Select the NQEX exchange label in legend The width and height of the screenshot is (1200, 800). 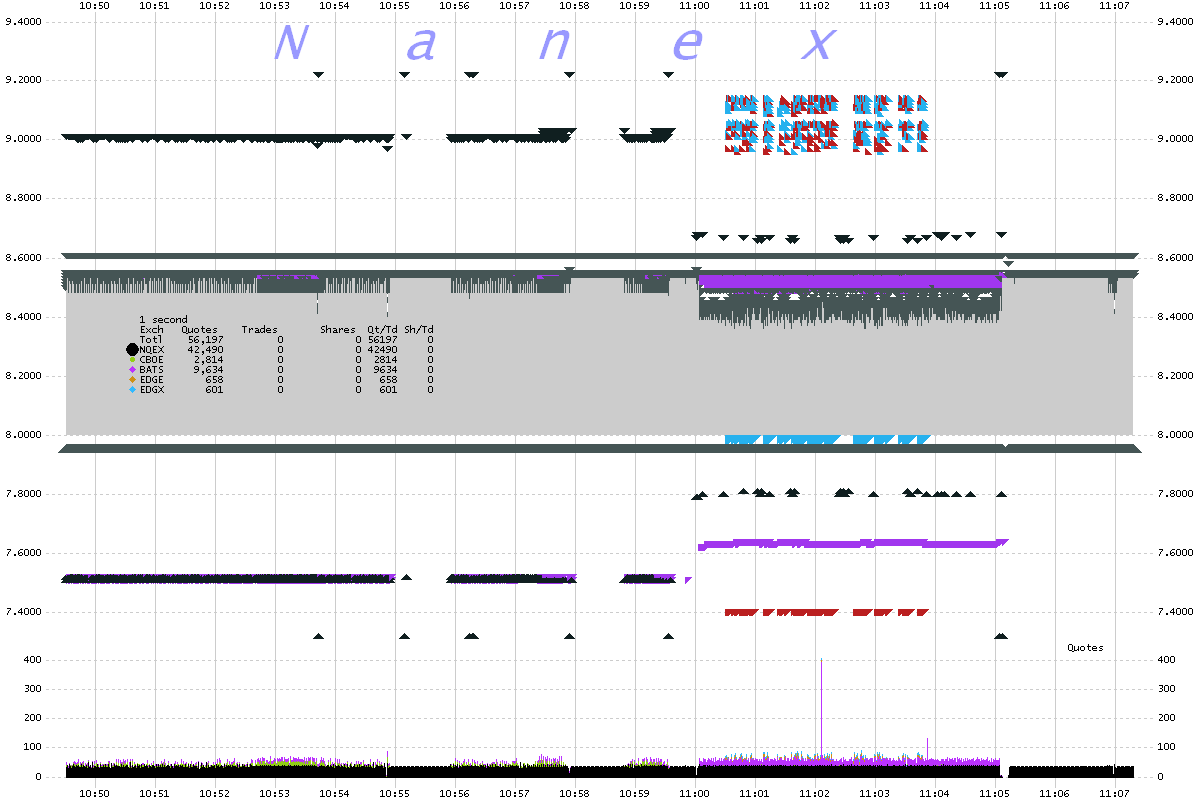pyautogui.click(x=152, y=349)
